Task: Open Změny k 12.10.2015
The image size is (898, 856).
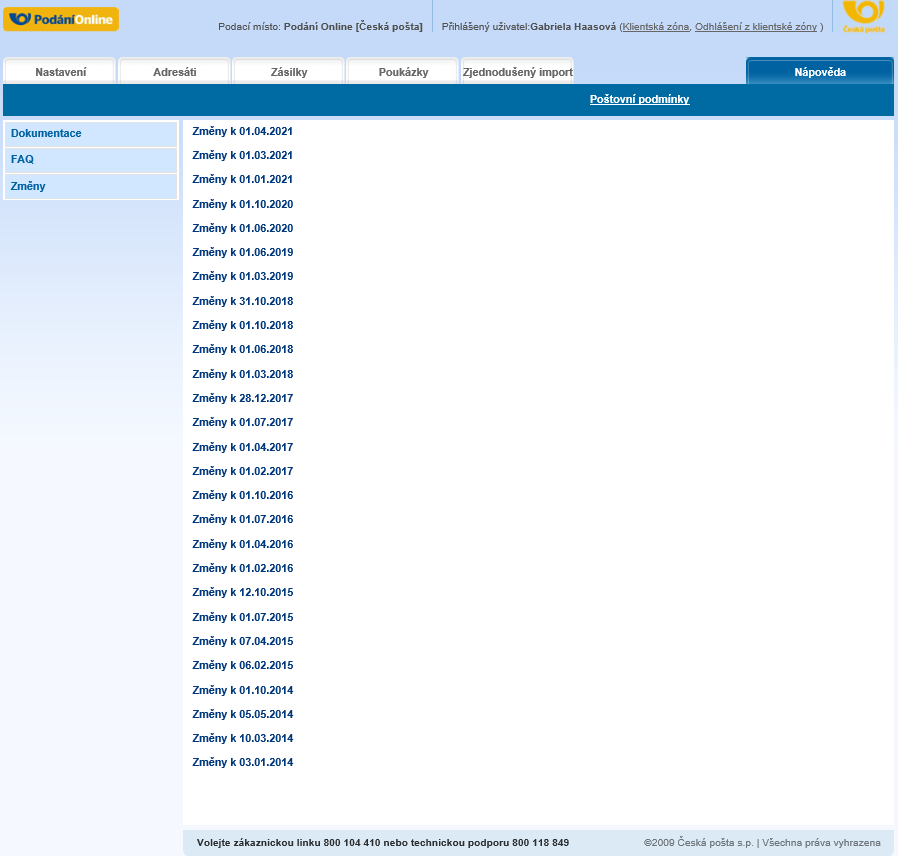Action: pyautogui.click(x=242, y=592)
